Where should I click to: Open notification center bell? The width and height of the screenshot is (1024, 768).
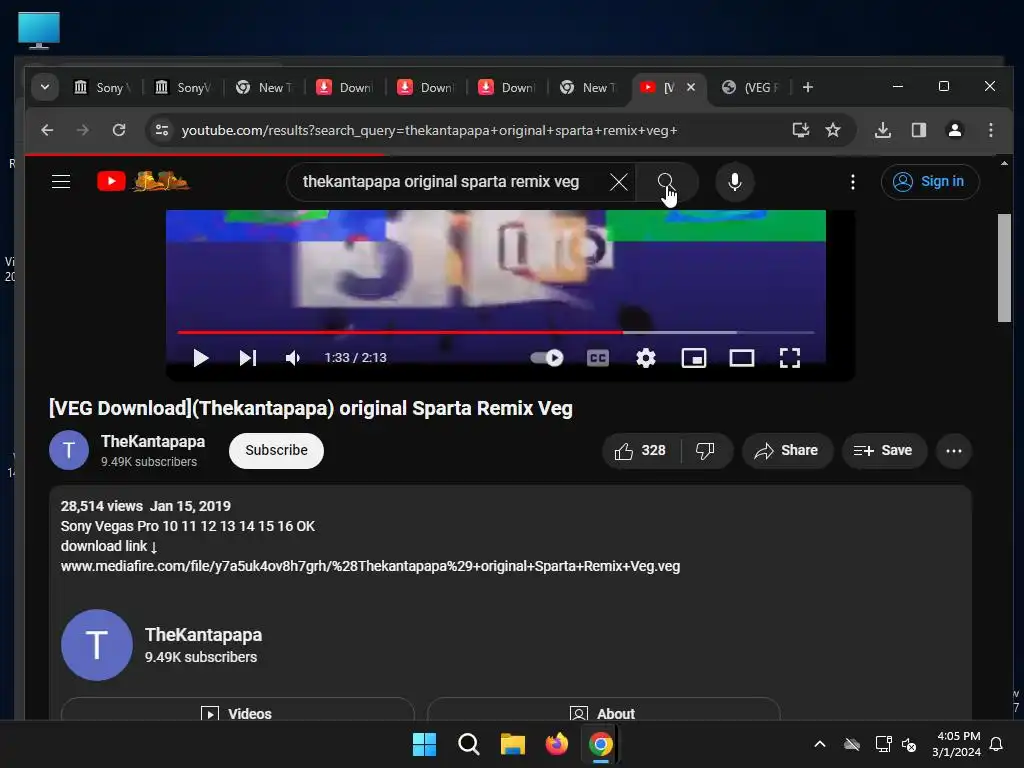coord(997,744)
